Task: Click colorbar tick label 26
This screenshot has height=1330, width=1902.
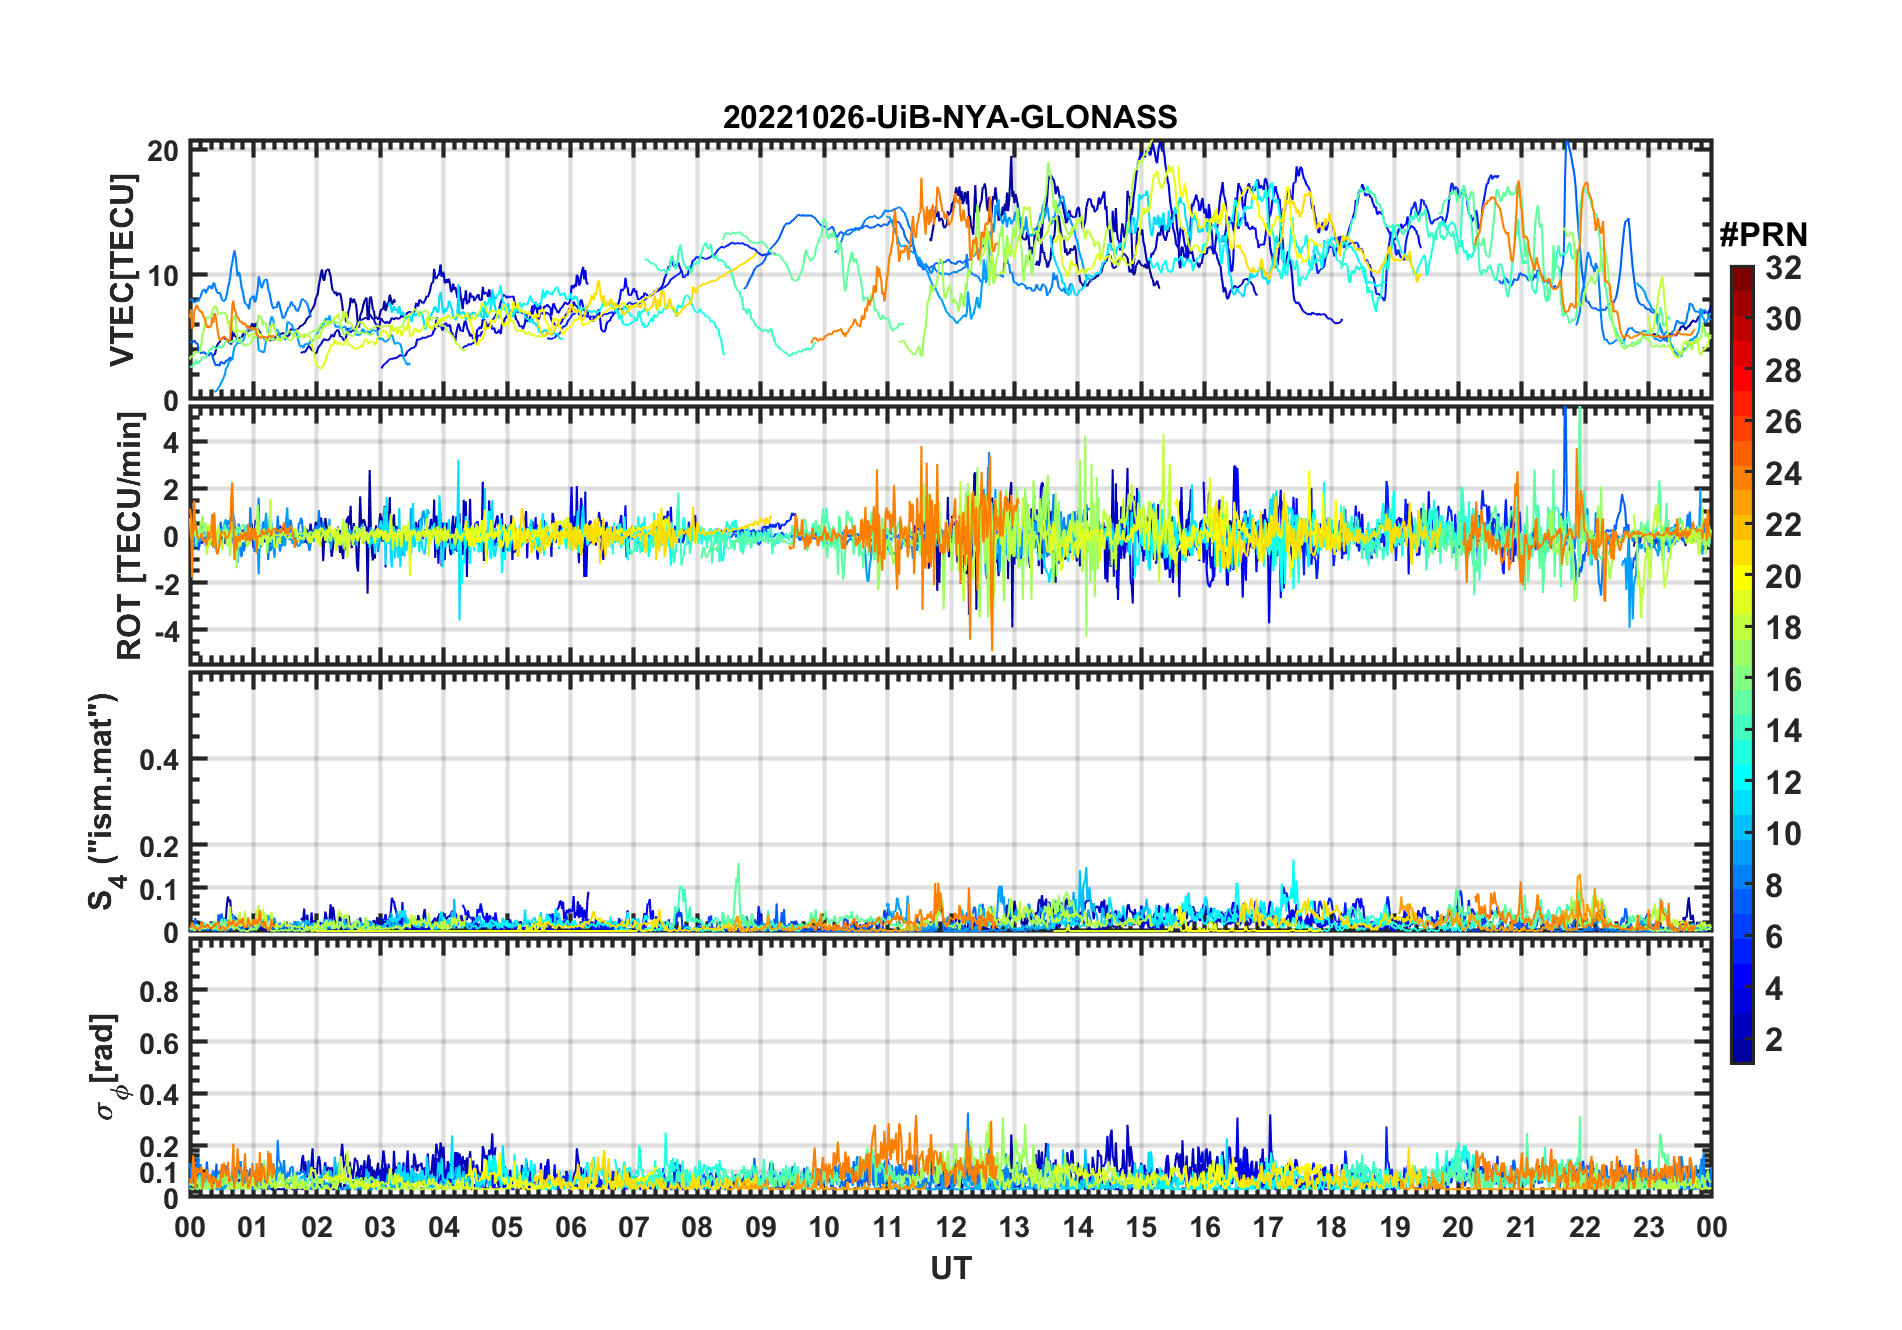Action: click(x=1783, y=422)
